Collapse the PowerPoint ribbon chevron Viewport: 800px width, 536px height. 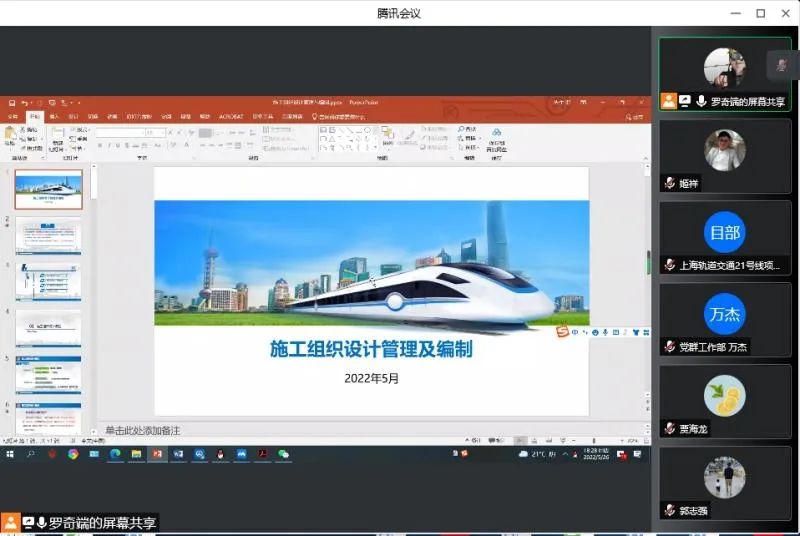coord(645,159)
